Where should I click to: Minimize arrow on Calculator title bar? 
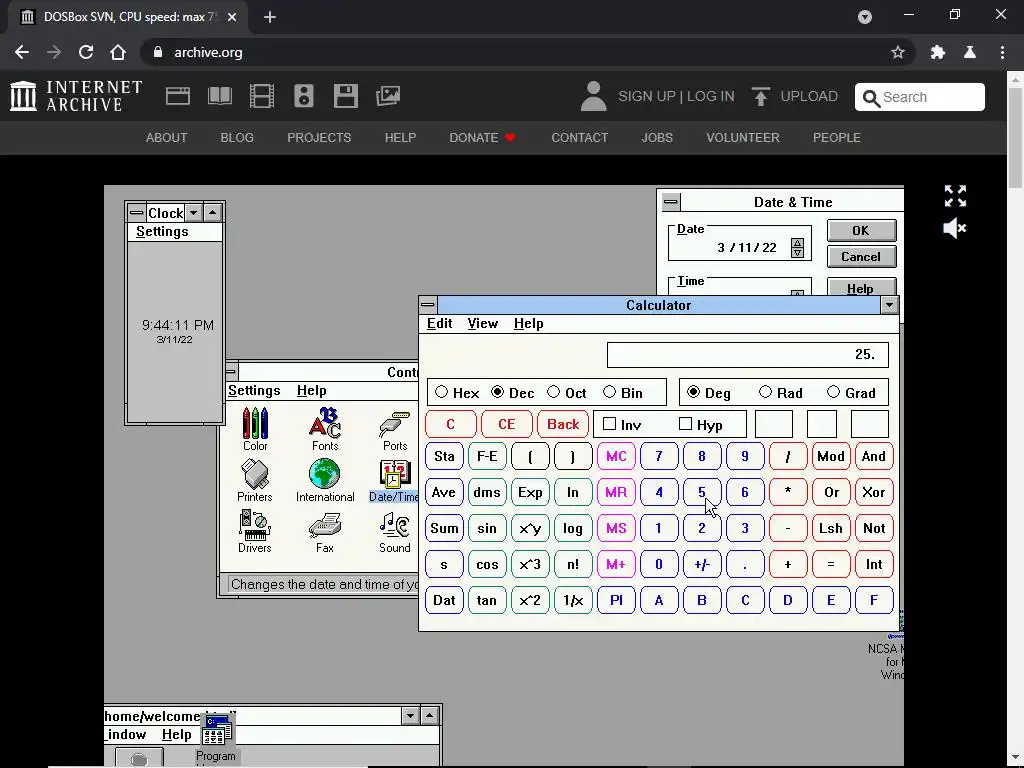point(889,305)
